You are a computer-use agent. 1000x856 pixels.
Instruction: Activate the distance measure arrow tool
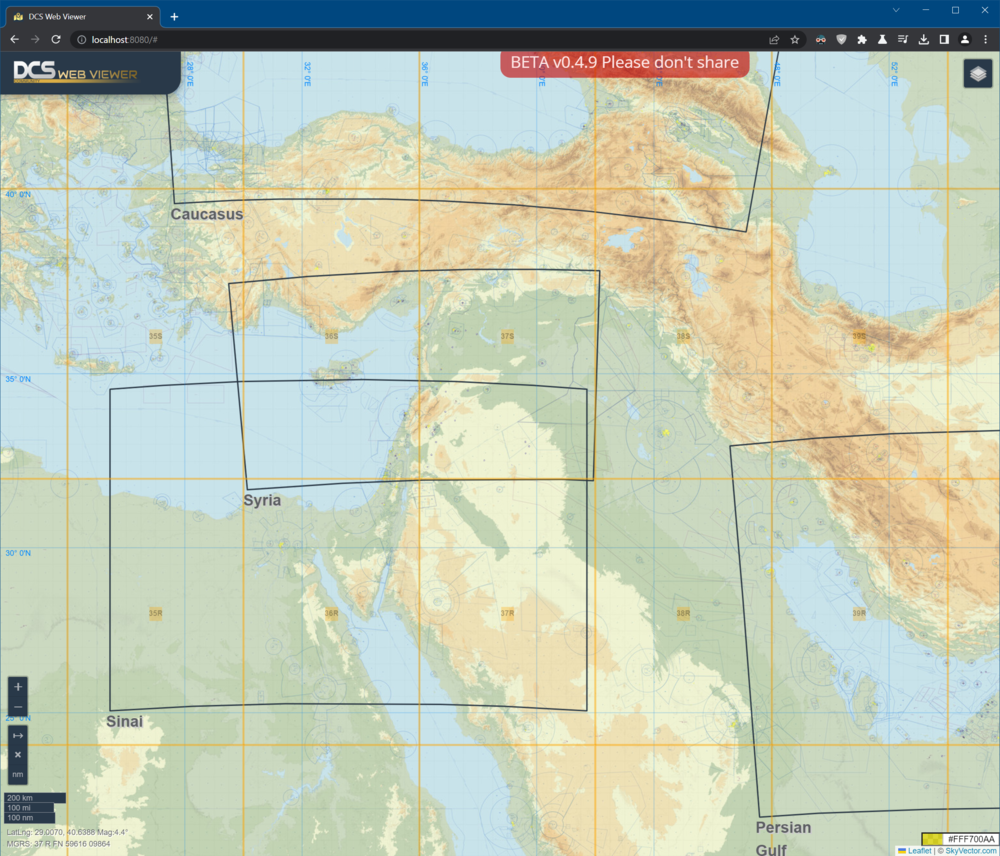(x=18, y=735)
